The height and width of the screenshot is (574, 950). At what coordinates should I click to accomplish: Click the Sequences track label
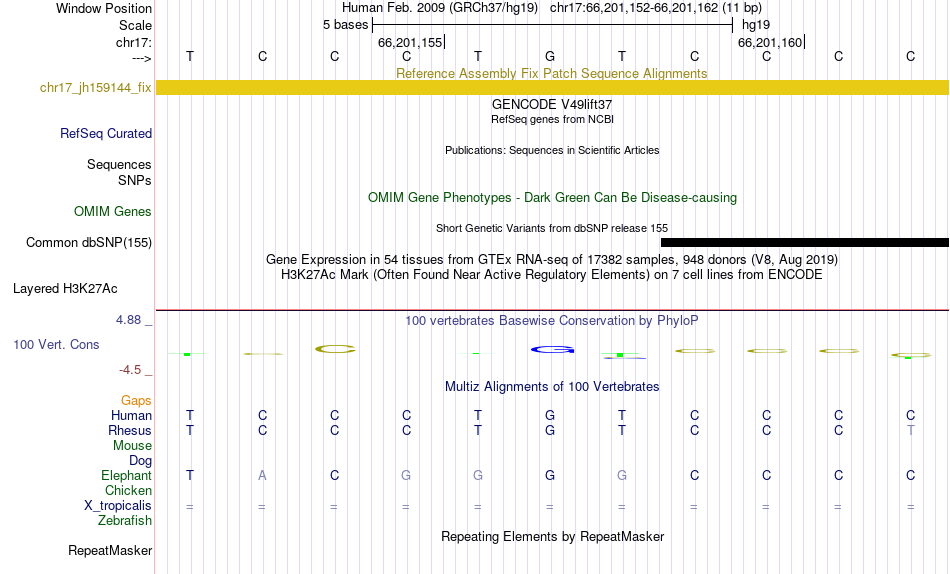(x=119, y=165)
